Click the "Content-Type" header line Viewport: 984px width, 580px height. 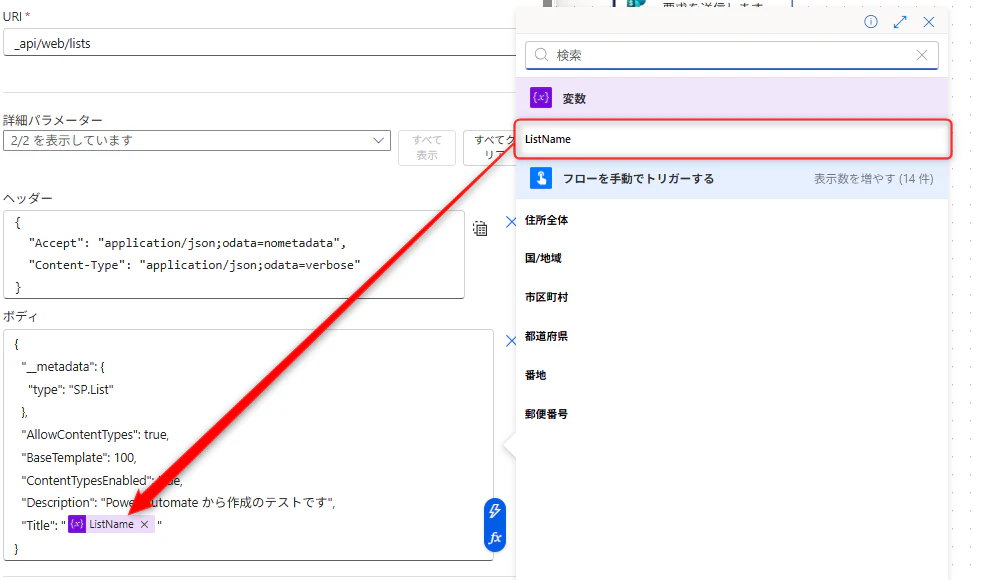click(x=195, y=265)
